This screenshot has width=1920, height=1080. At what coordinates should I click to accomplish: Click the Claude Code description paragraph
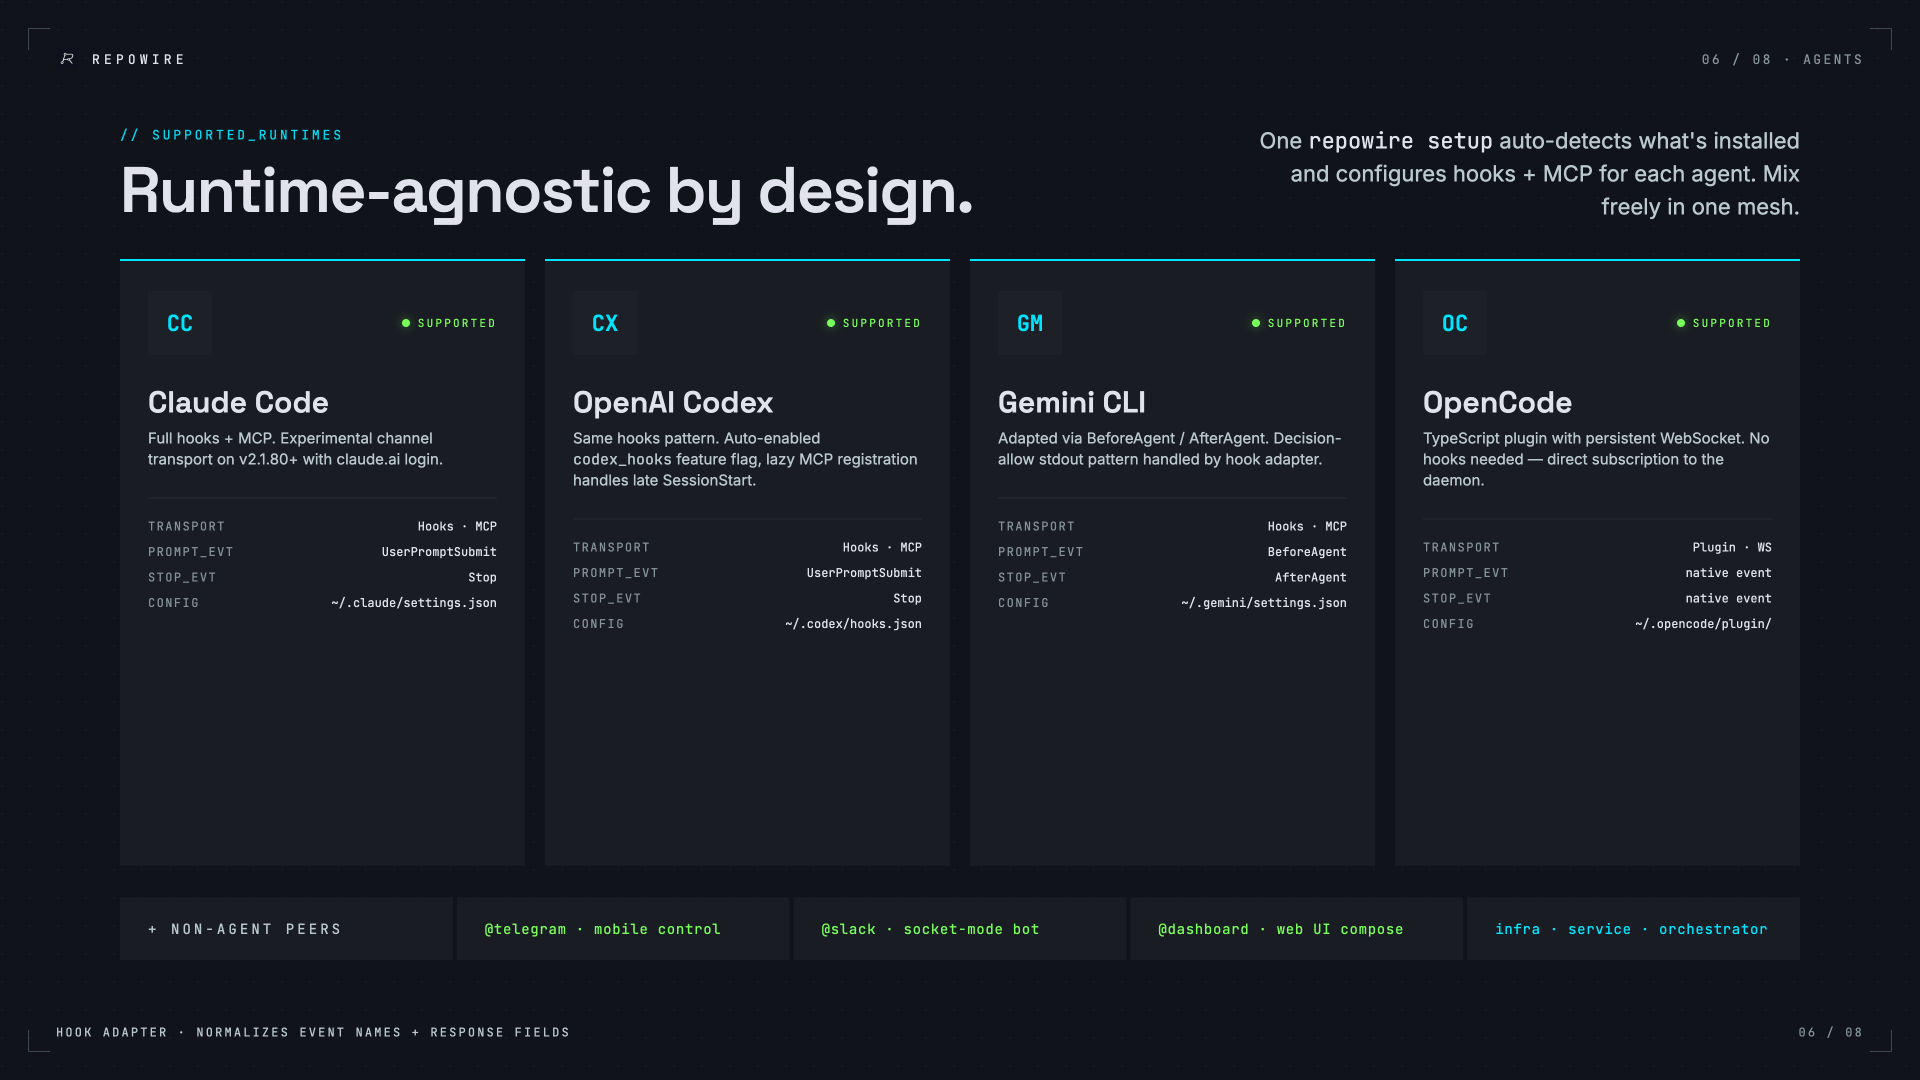coord(296,449)
